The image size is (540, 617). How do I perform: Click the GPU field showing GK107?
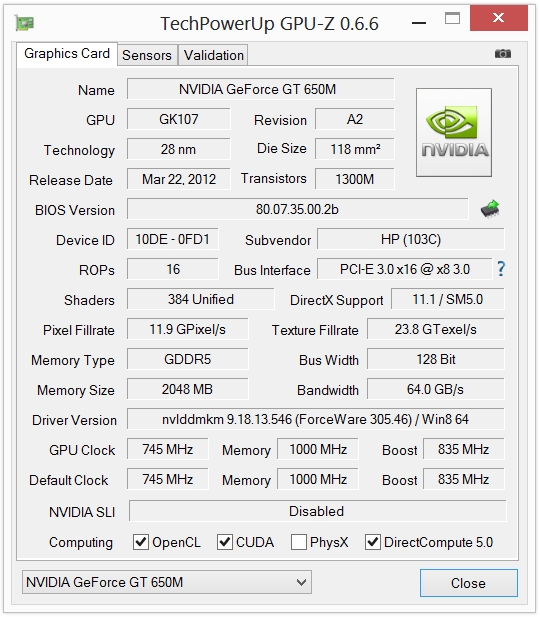point(179,119)
